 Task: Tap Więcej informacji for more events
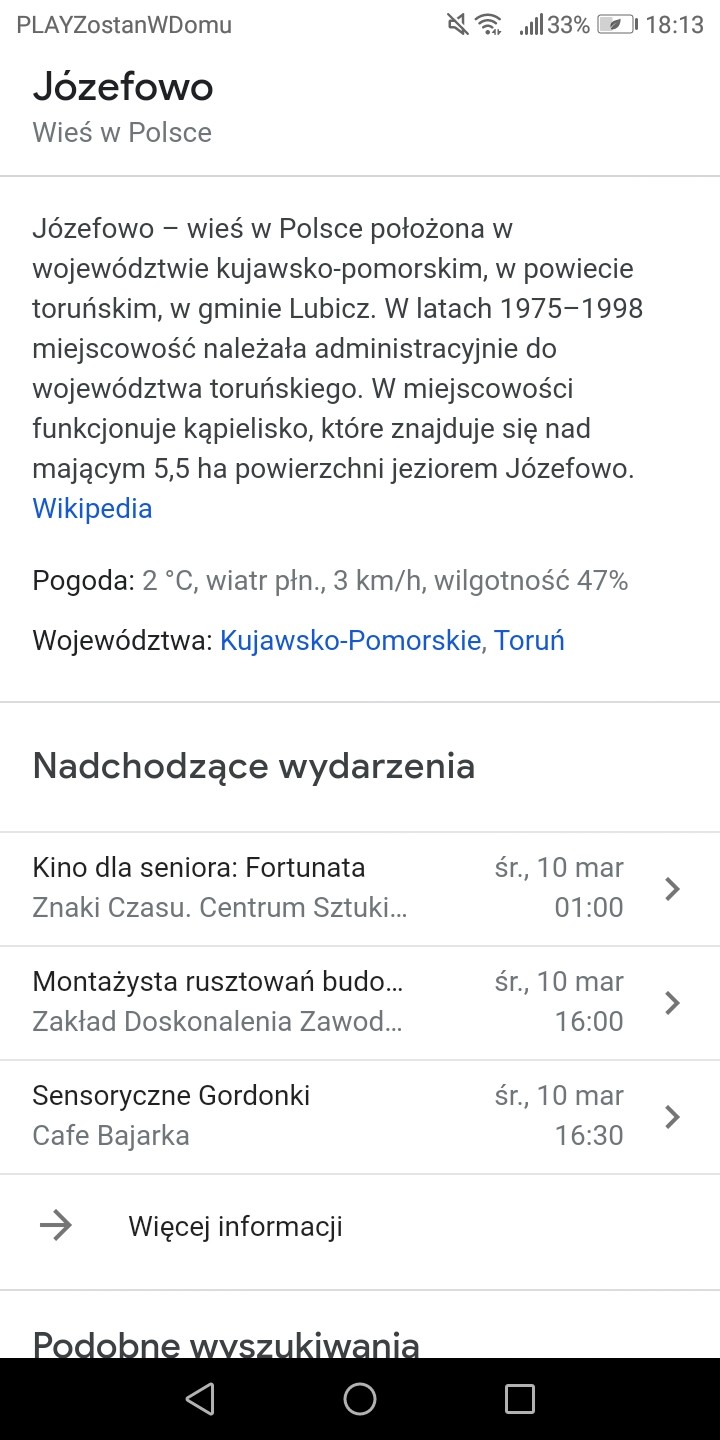pos(235,1226)
